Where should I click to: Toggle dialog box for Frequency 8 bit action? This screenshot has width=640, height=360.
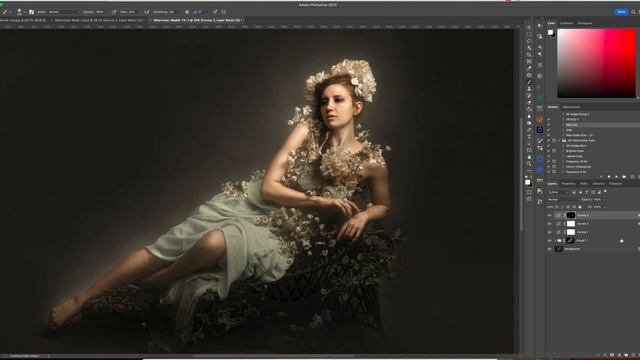(554, 172)
